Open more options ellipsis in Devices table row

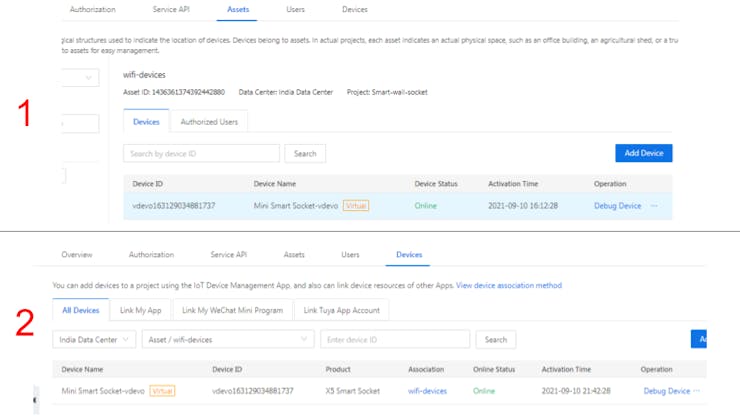pos(697,391)
